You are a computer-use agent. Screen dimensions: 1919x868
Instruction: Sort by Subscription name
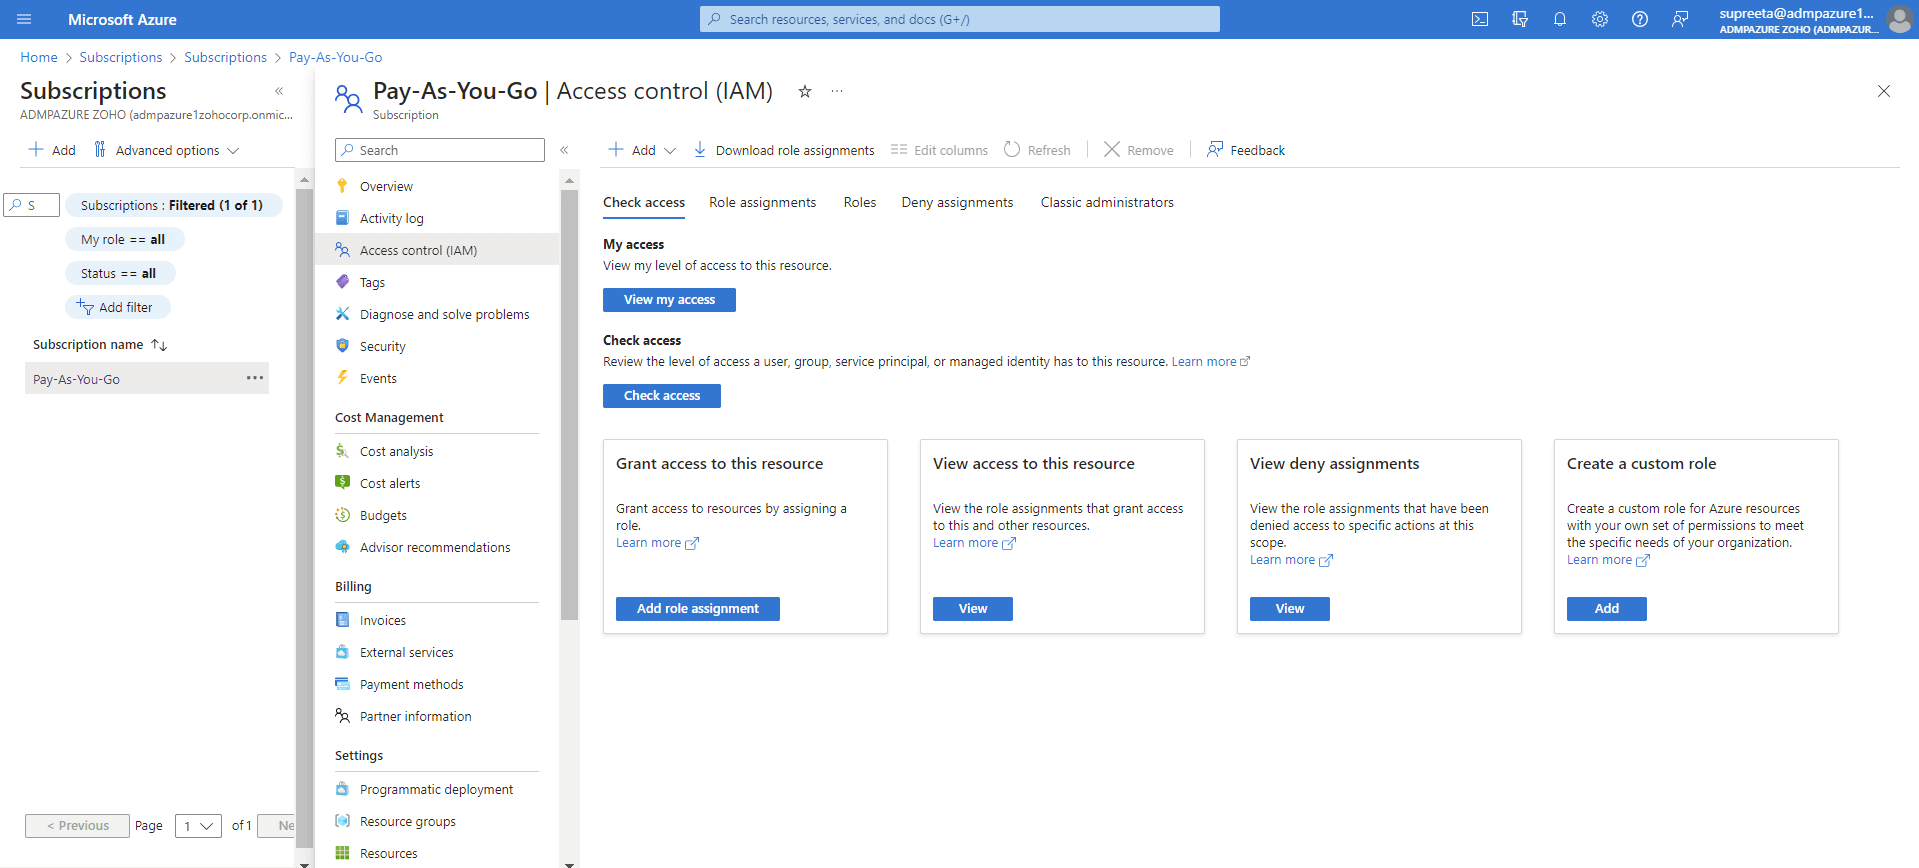100,344
